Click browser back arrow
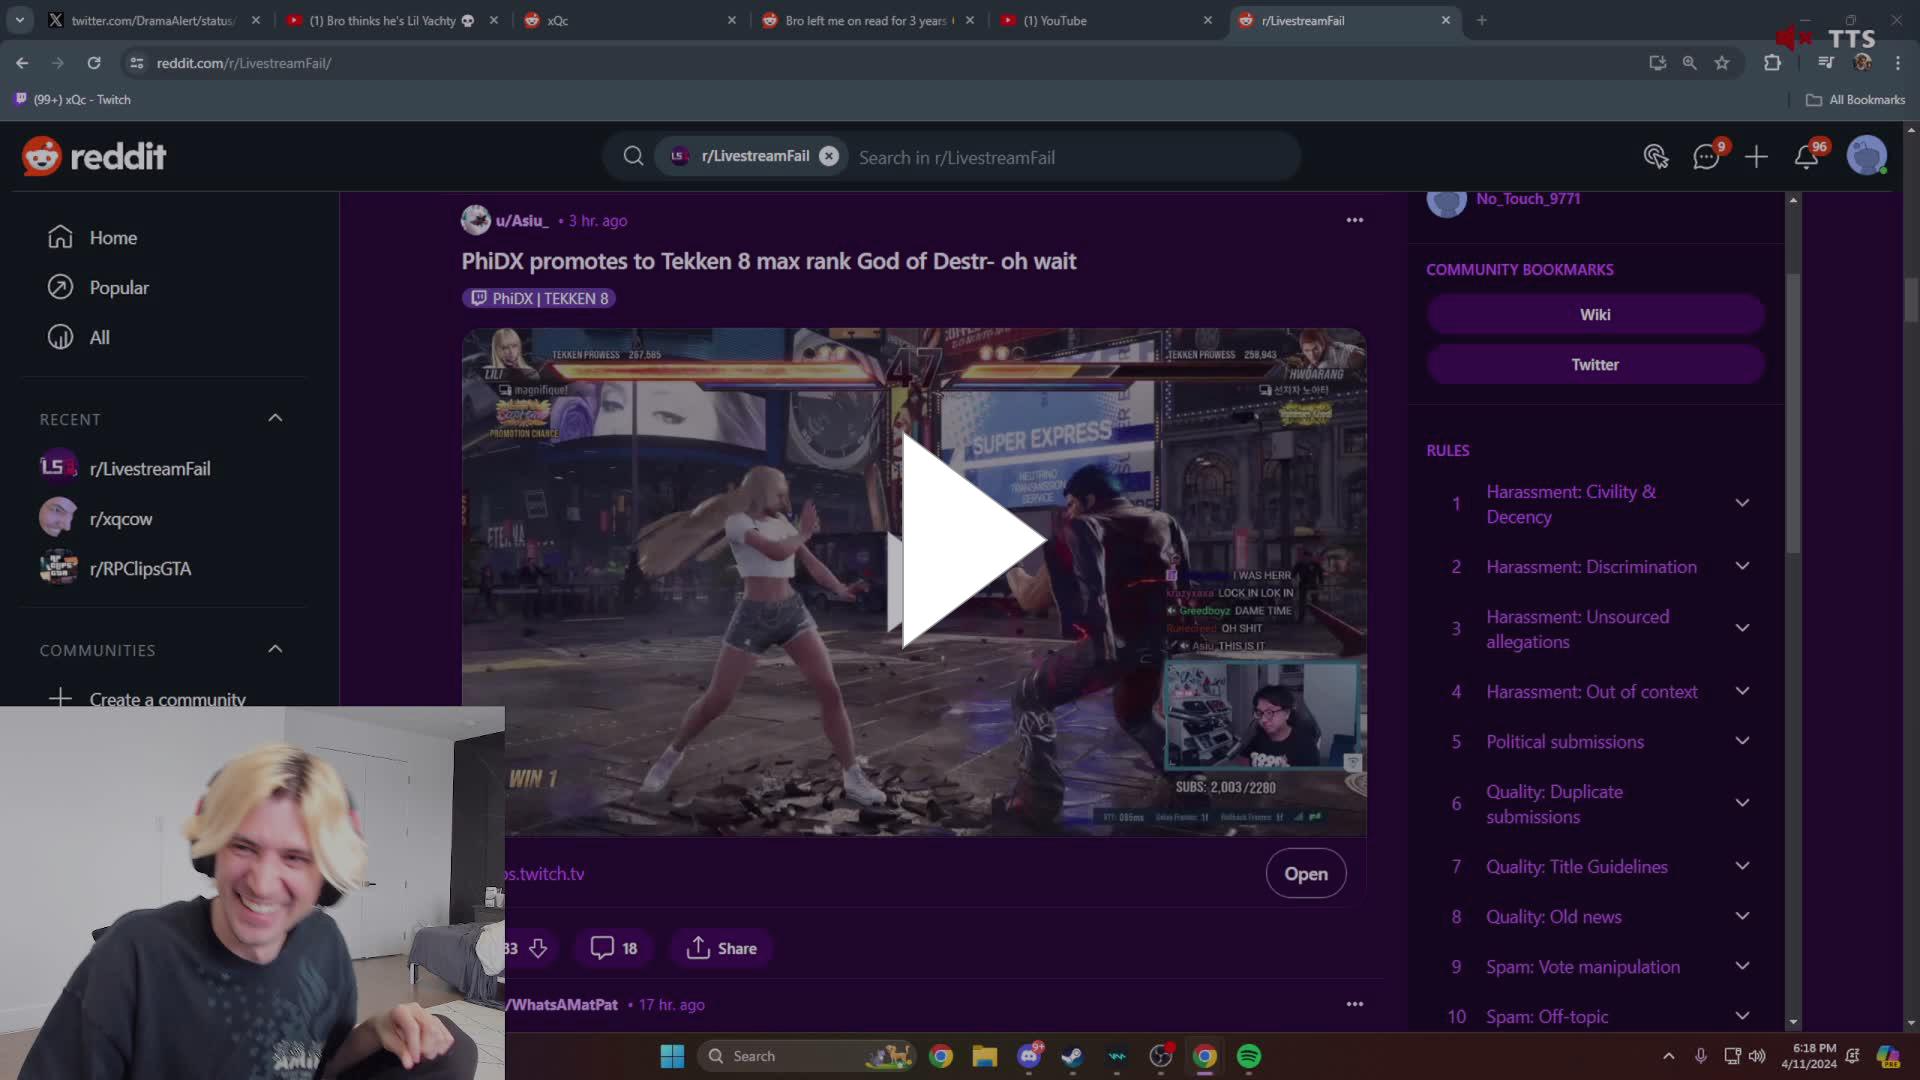Screen dimensions: 1920x1080 click(x=22, y=63)
